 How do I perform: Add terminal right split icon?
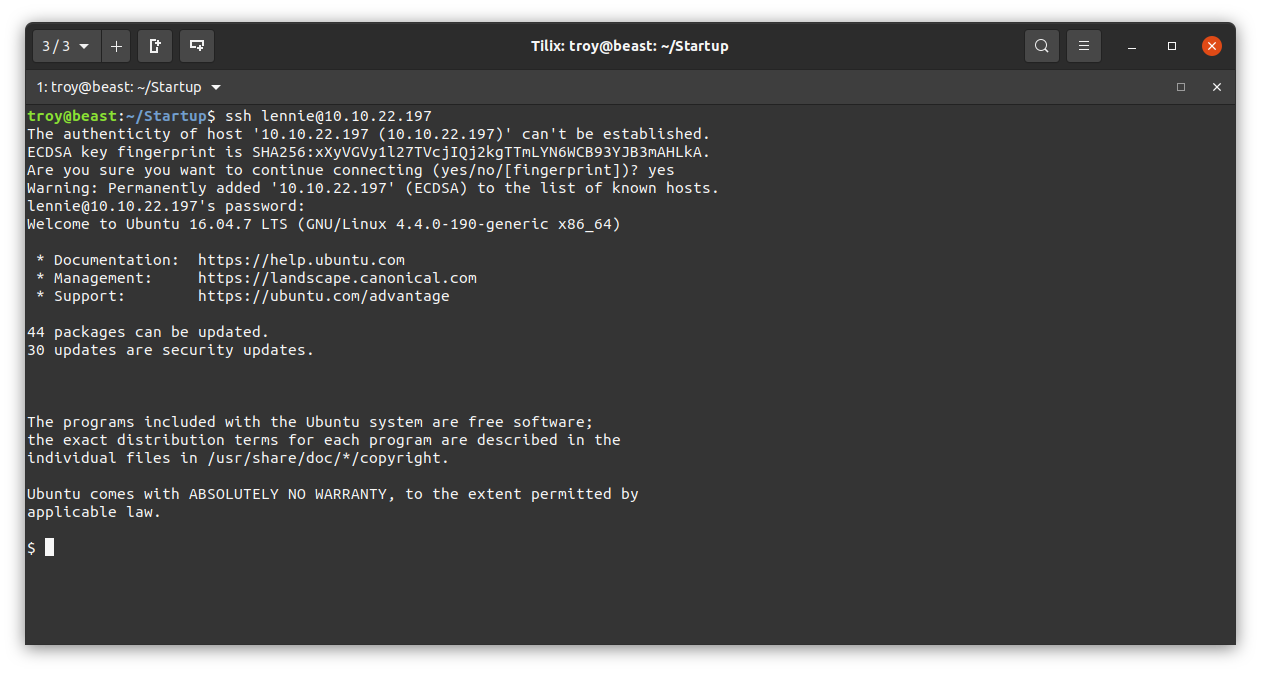(x=155, y=46)
